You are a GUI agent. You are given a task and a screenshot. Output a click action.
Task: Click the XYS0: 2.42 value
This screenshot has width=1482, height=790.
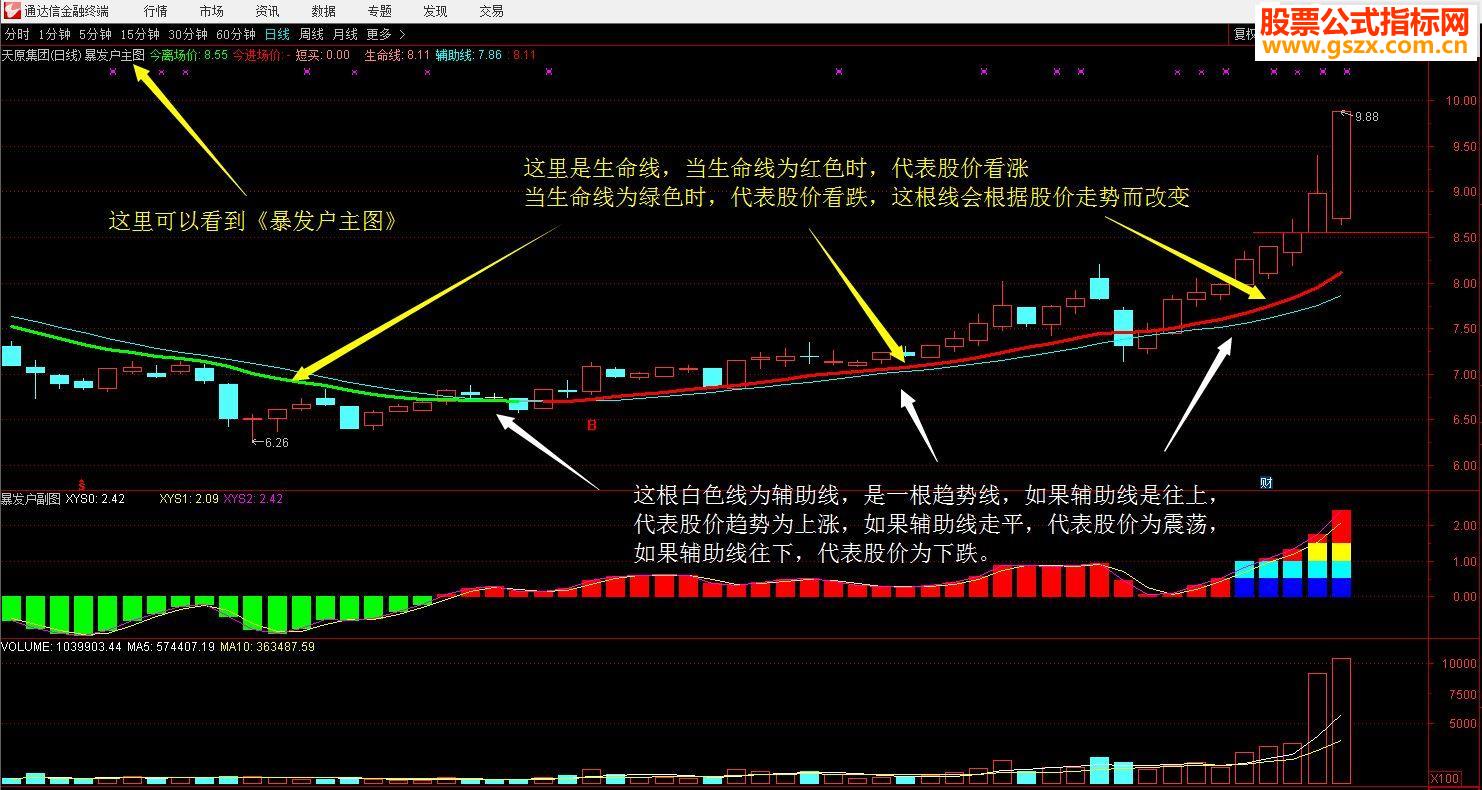95,498
